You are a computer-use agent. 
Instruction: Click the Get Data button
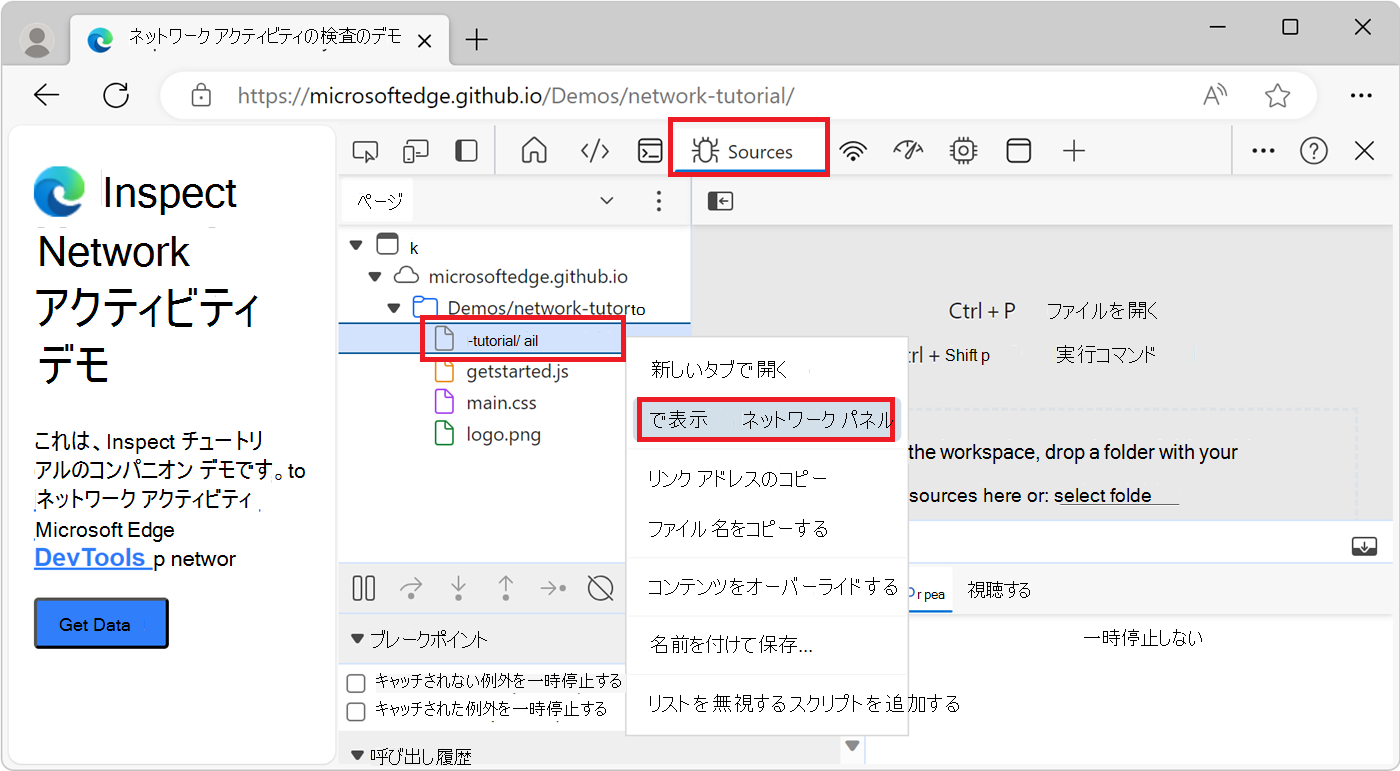[100, 622]
